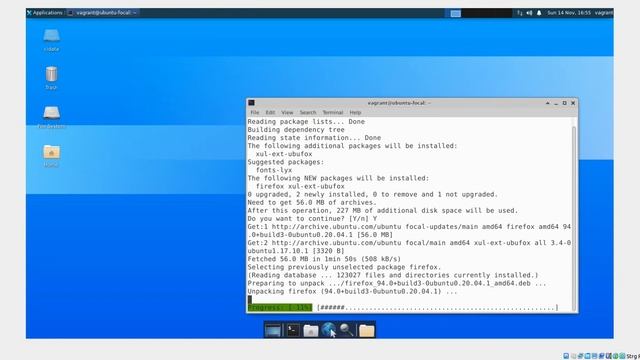Click the Show Desktop dock icon

[x=273, y=330]
